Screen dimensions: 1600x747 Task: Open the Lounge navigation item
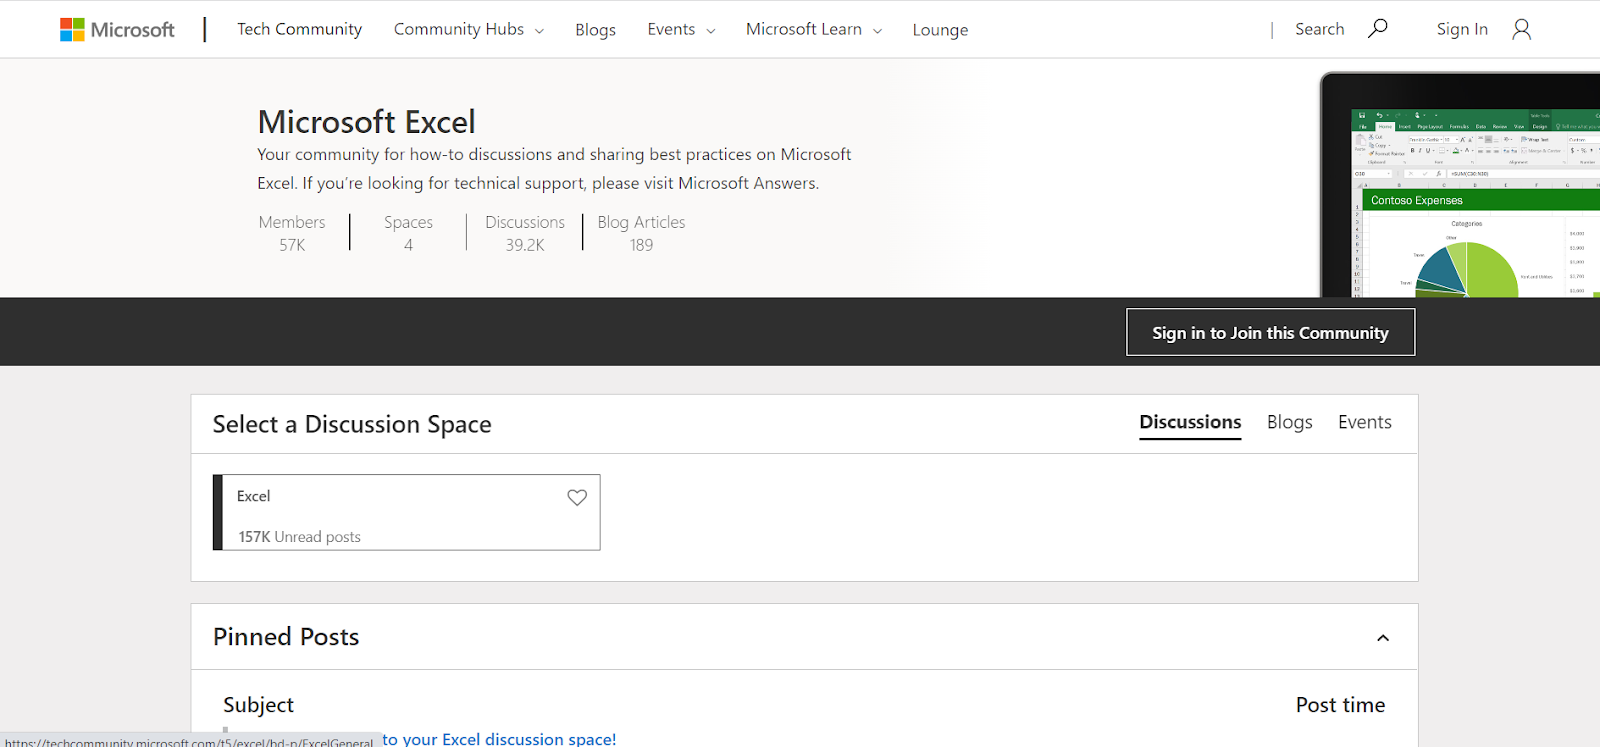(x=940, y=30)
